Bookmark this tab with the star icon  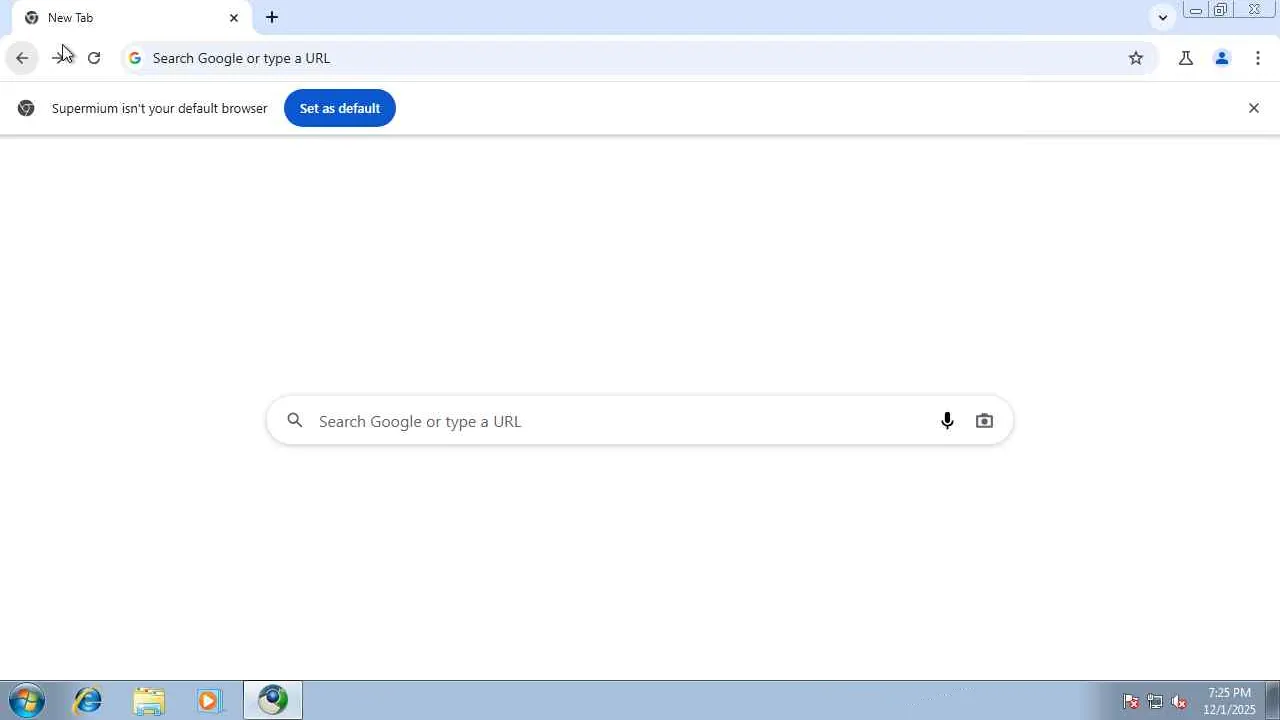pos(1136,58)
